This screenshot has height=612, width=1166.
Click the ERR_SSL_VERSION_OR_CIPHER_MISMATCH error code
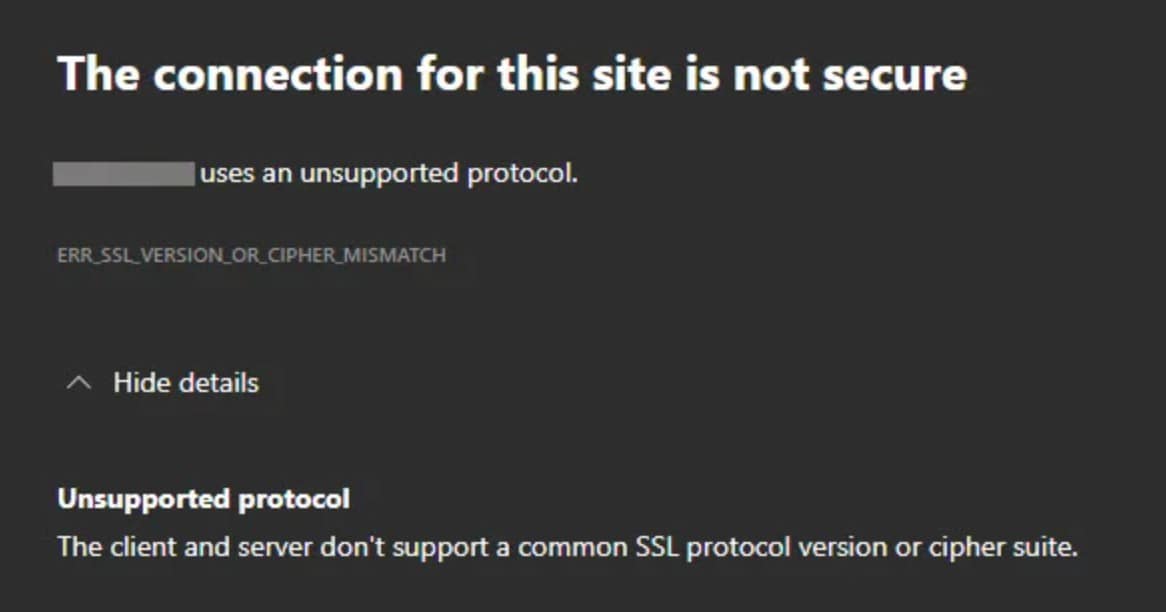pos(252,256)
